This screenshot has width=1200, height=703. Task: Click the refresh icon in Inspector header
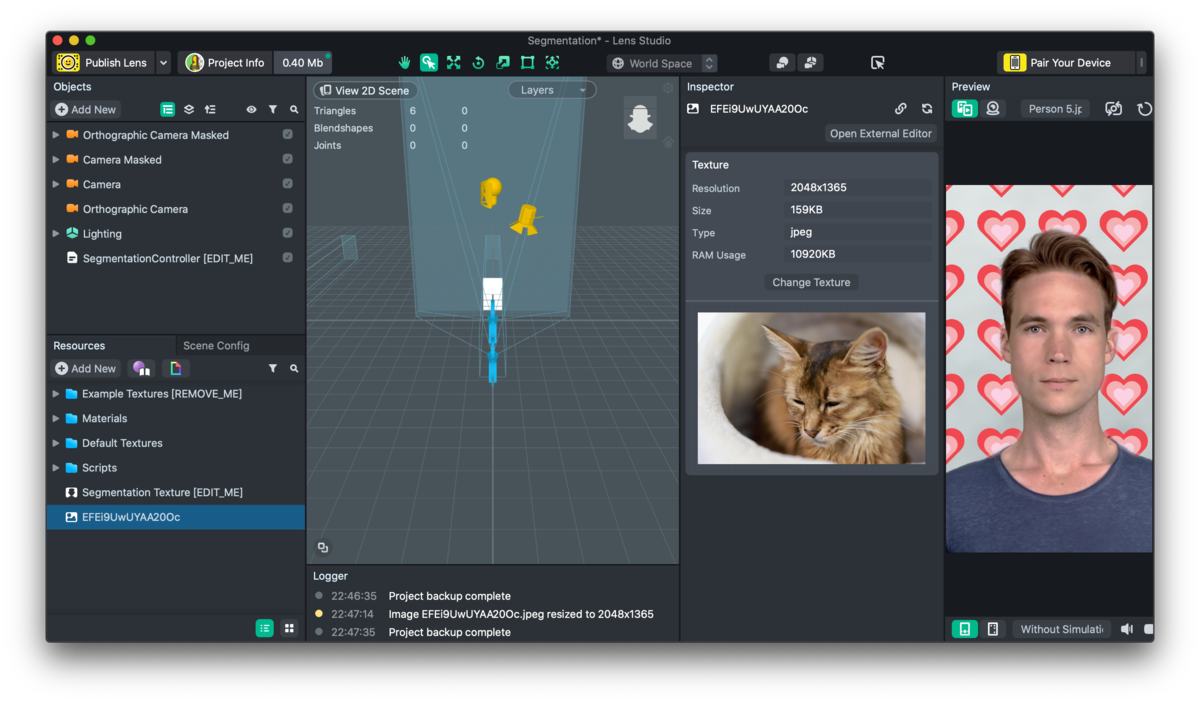[927, 109]
